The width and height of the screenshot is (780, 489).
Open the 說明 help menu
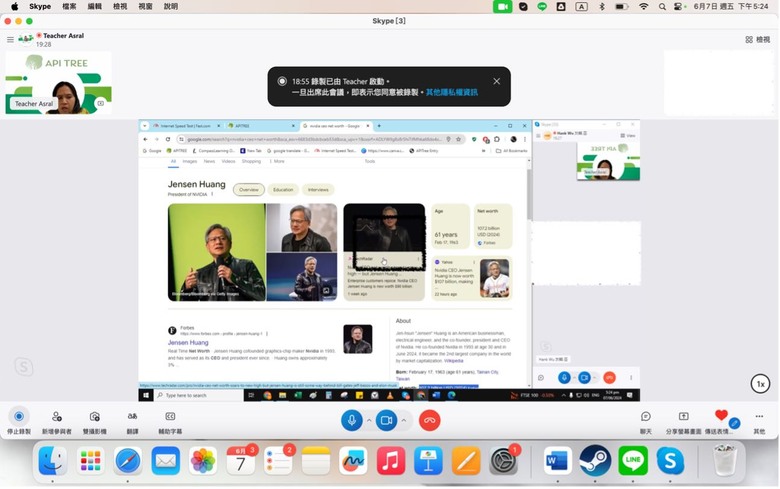click(171, 6)
